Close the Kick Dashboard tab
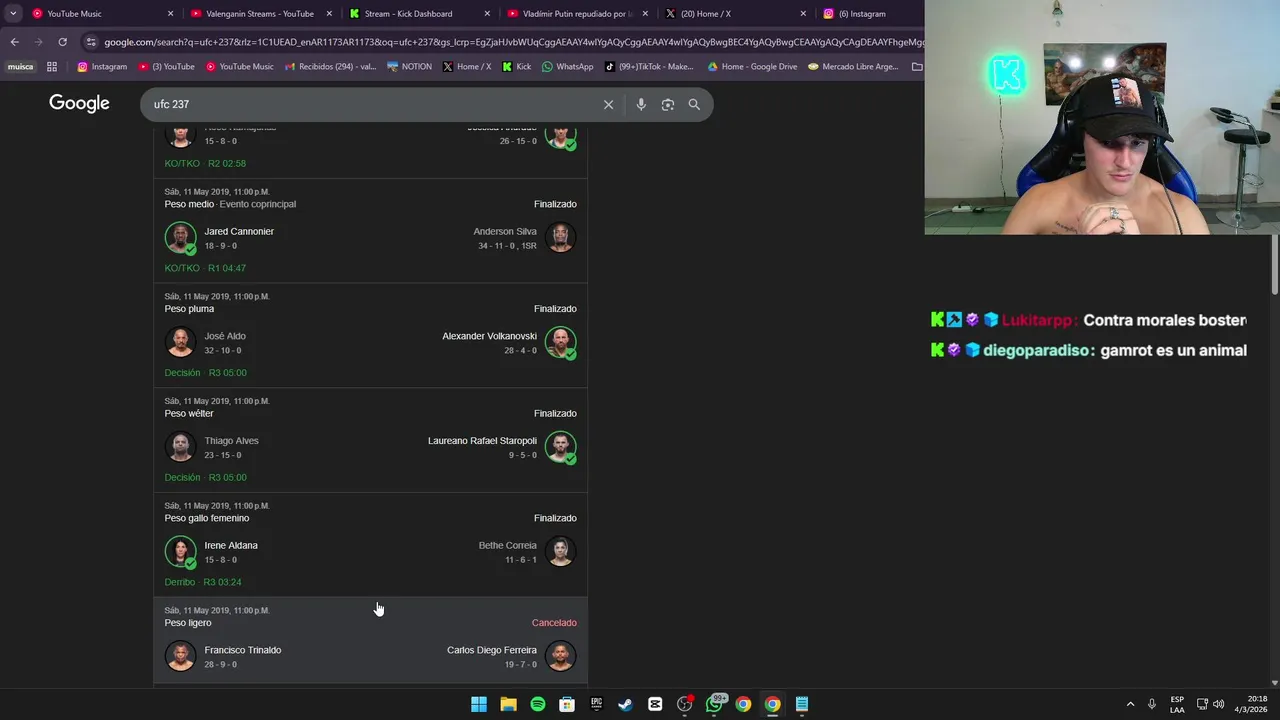The height and width of the screenshot is (720, 1280). point(487,14)
